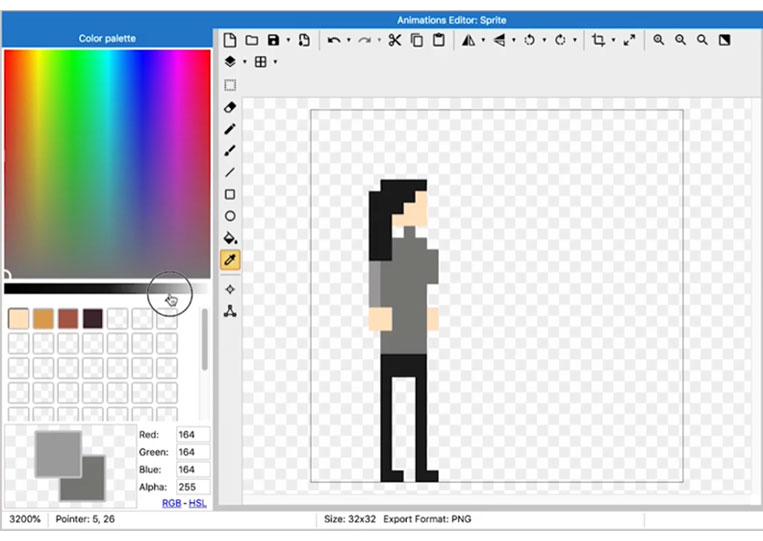Click the Rotate clockwise icon

[560, 40]
